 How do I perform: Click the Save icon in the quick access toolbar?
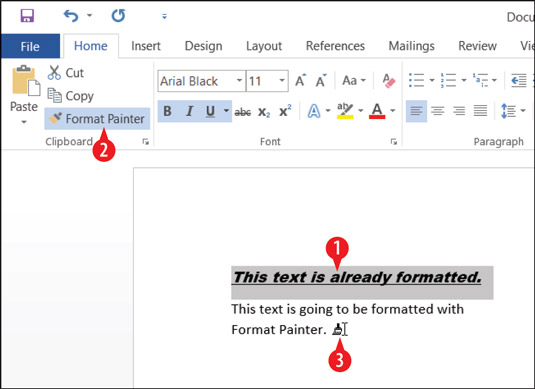click(27, 16)
